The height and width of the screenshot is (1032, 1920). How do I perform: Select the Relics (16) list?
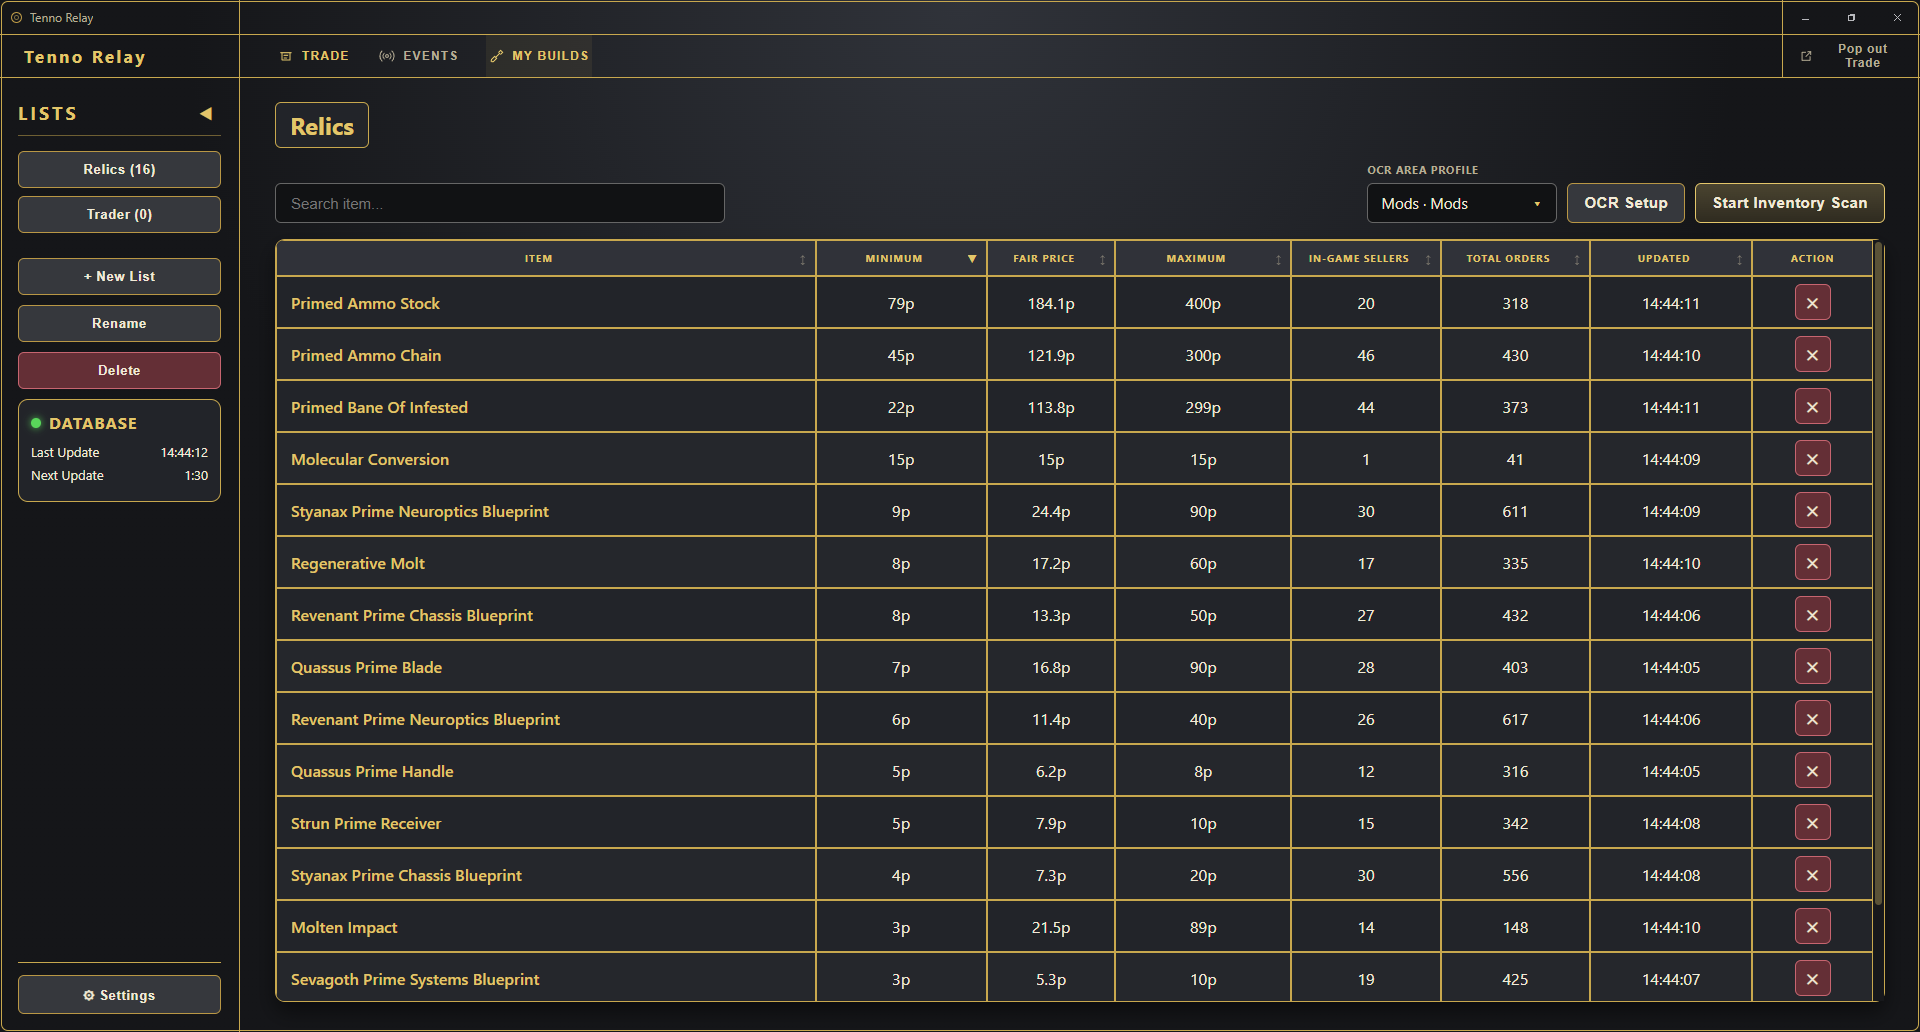[x=119, y=169]
